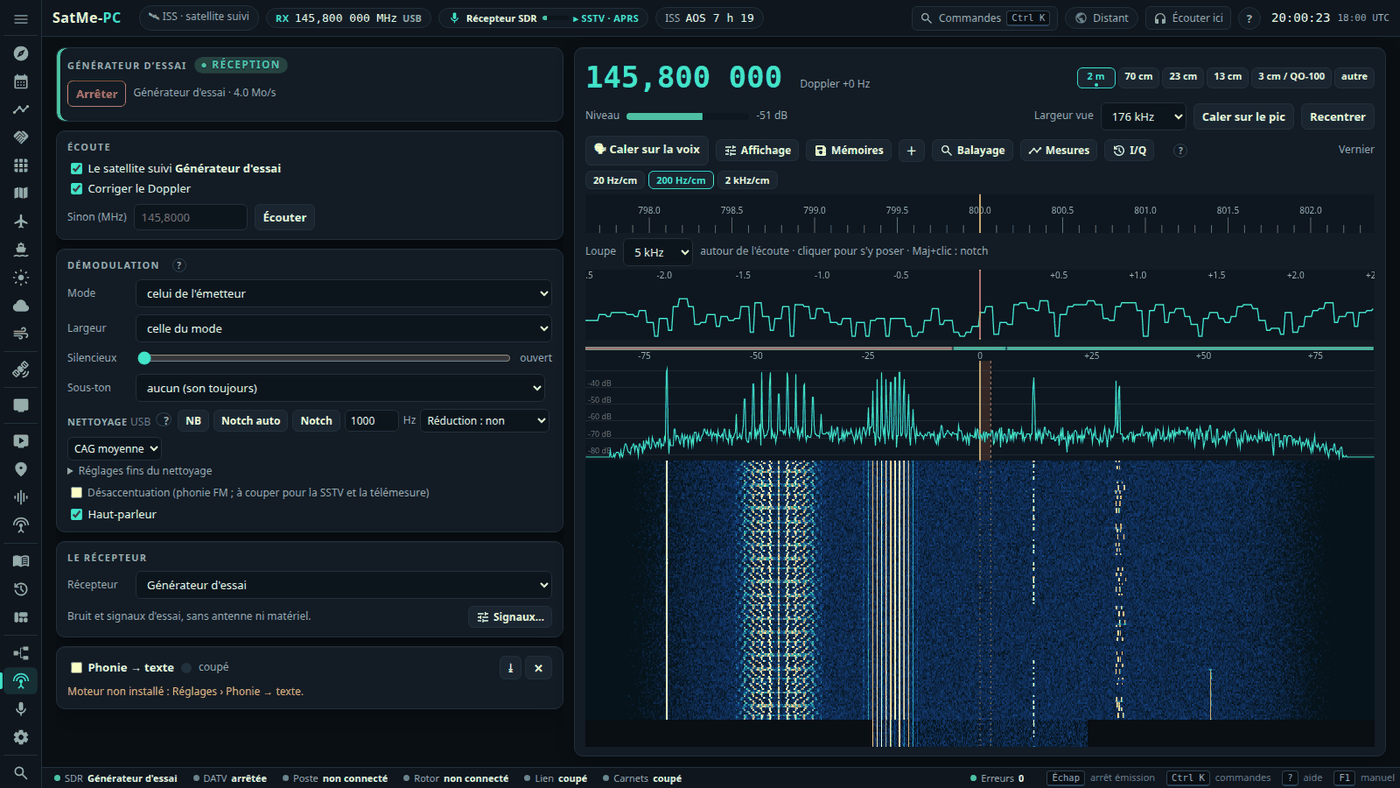The width and height of the screenshot is (1400, 788).
Task: Open the satellite icon in the sidebar
Action: click(21, 370)
